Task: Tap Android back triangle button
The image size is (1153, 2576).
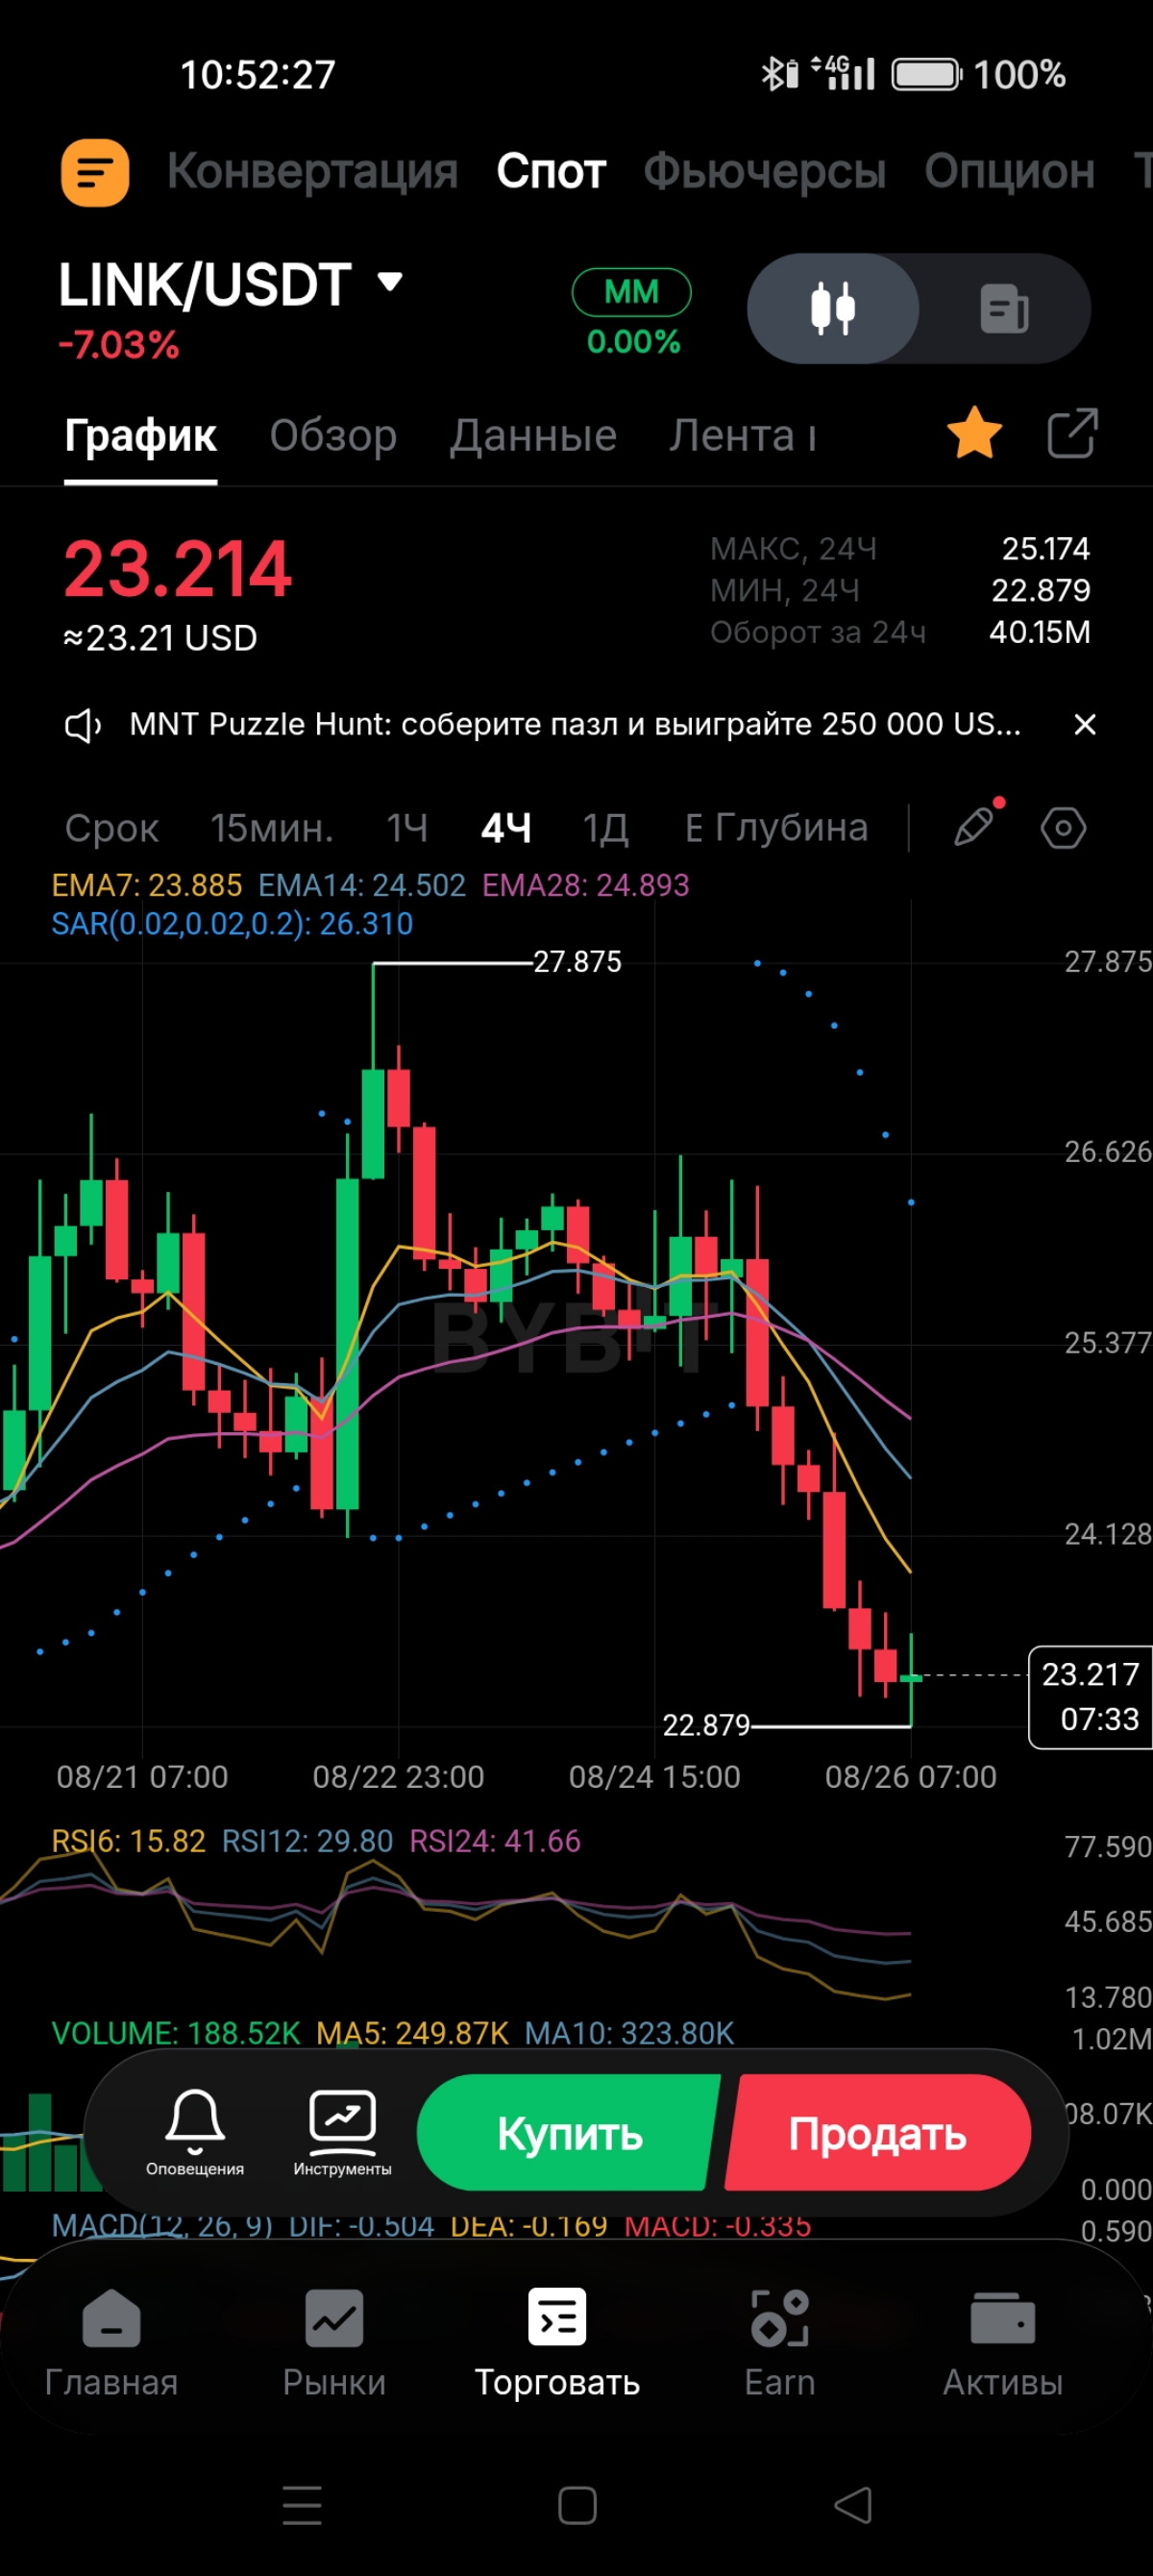Action: pyautogui.click(x=853, y=2505)
